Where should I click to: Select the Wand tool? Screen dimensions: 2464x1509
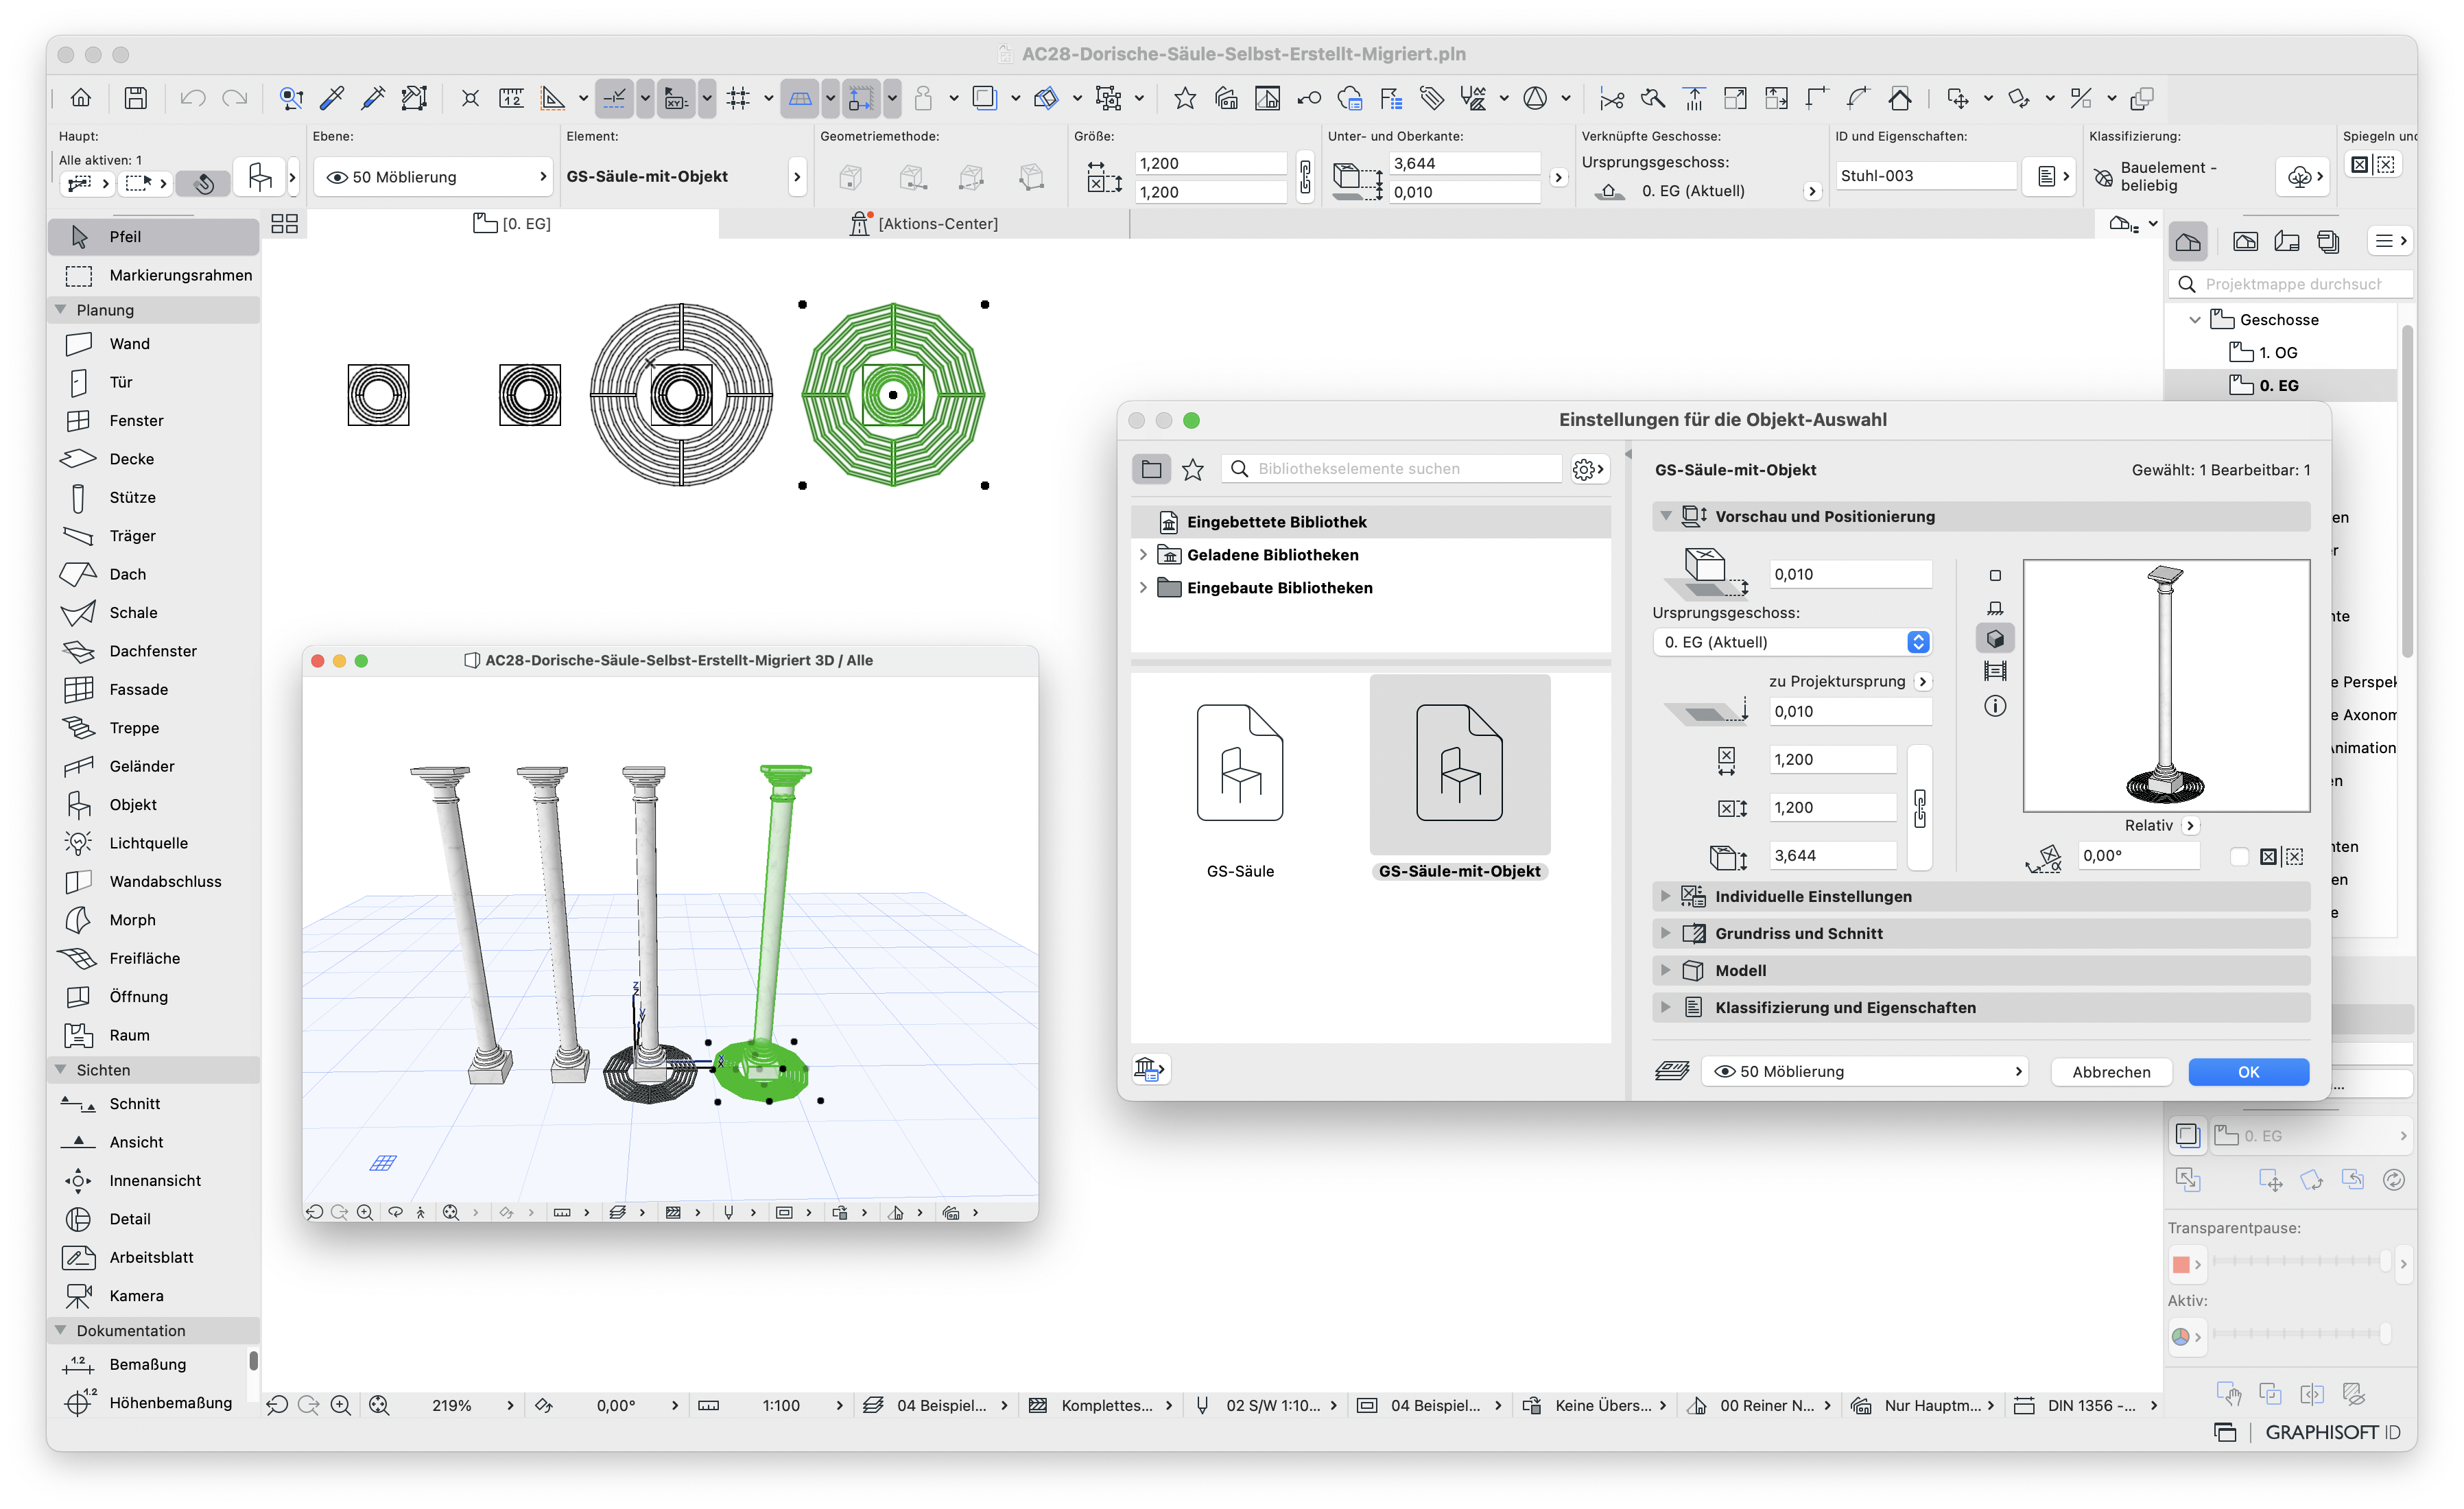point(153,343)
